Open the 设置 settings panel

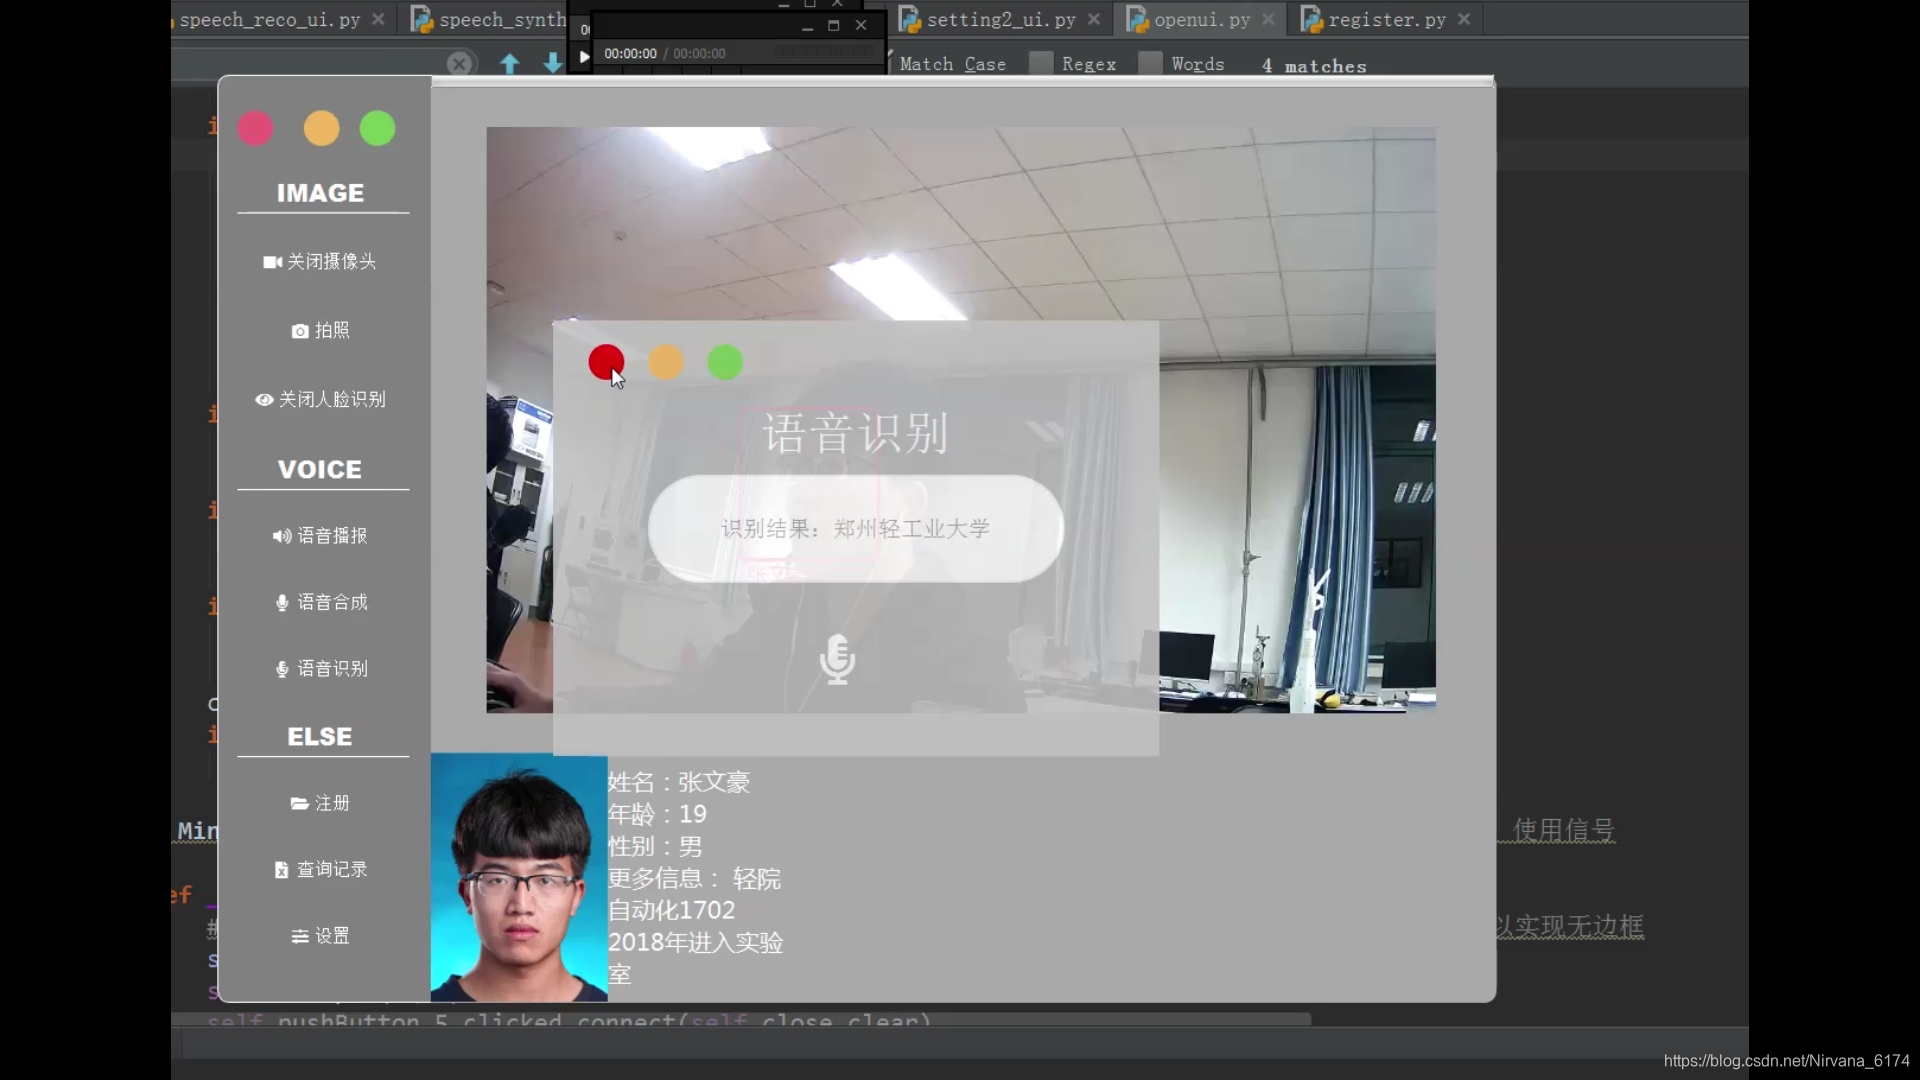tap(320, 936)
